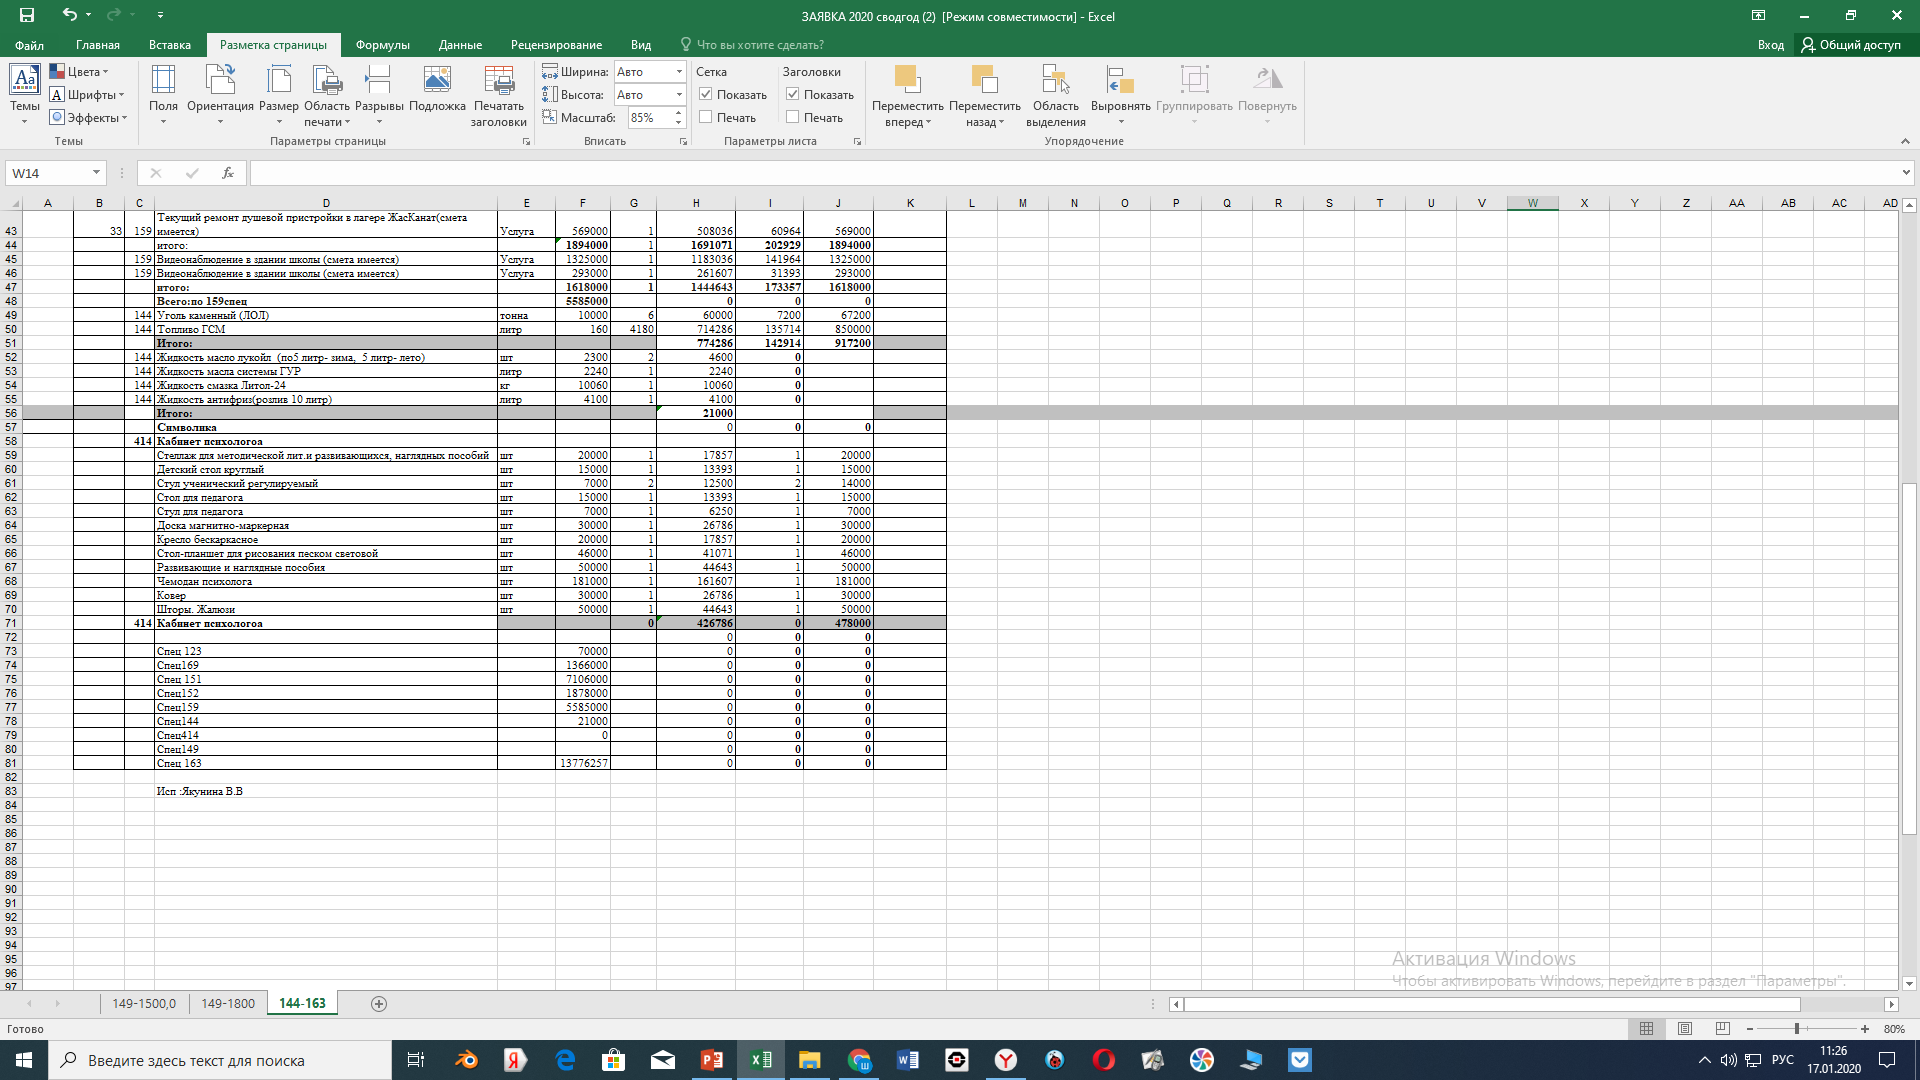The width and height of the screenshot is (1920, 1080).
Task: Open Print Titles (Печатать заголовки)
Action: (x=499, y=95)
